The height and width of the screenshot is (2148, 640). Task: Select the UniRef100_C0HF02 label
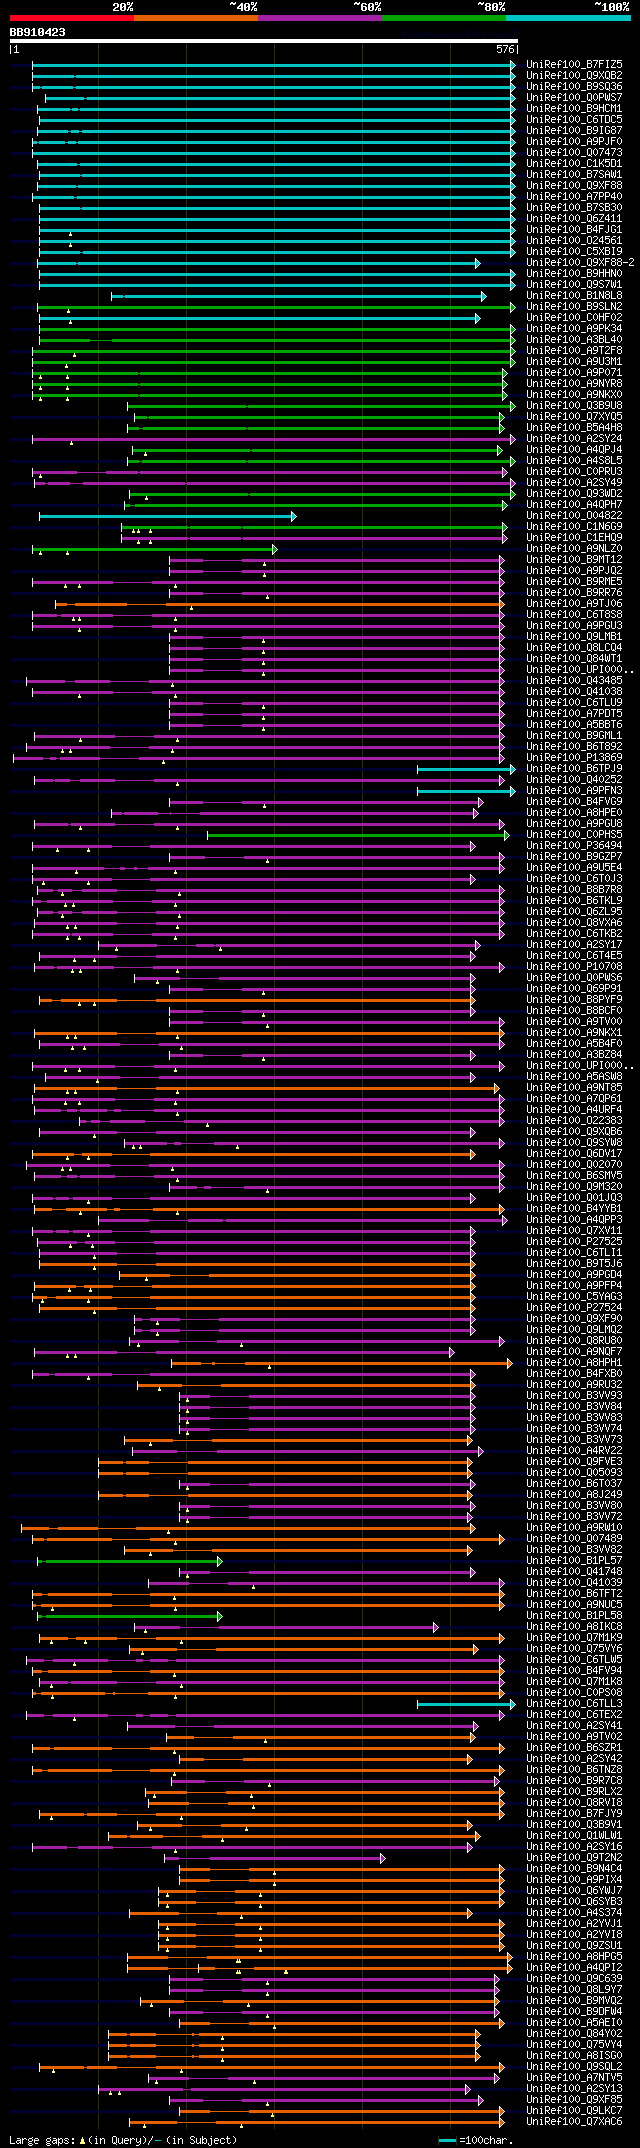tap(574, 317)
